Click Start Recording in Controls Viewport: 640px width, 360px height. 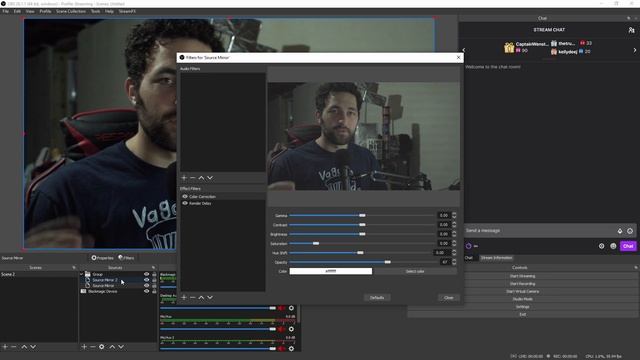(x=522, y=284)
